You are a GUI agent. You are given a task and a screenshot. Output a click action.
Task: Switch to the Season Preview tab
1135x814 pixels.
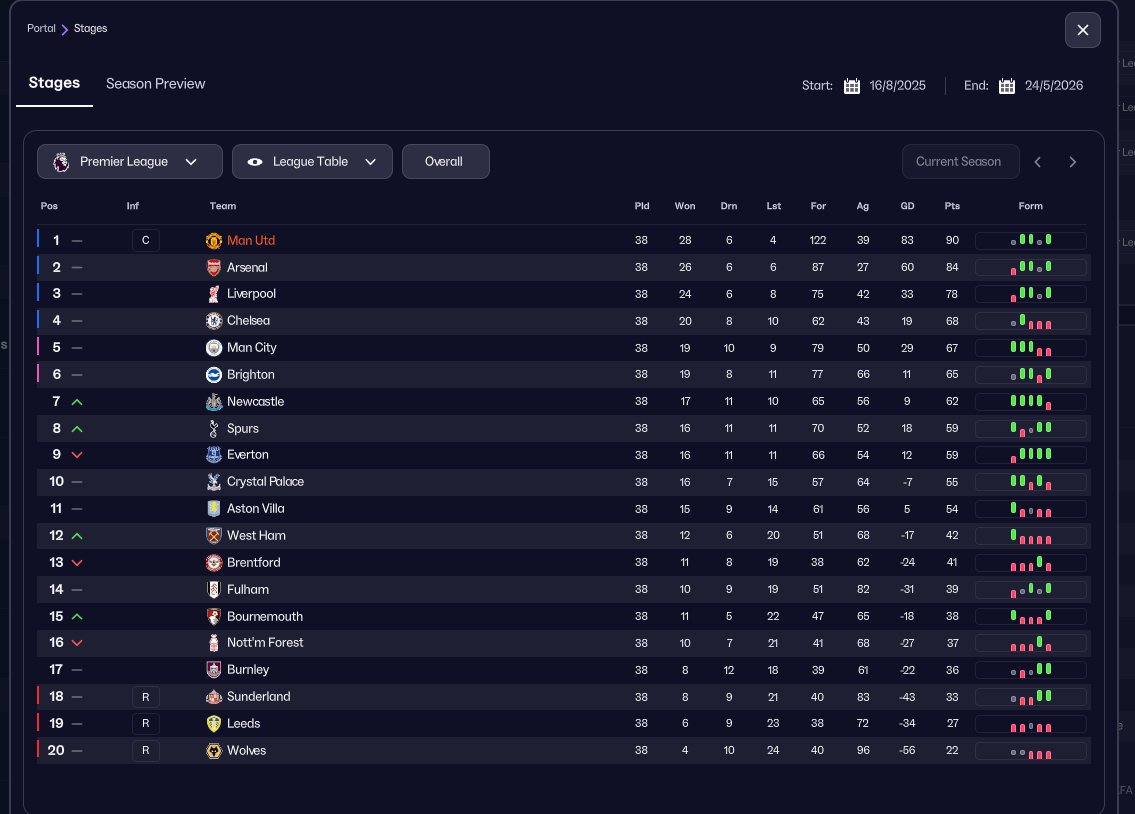156,84
